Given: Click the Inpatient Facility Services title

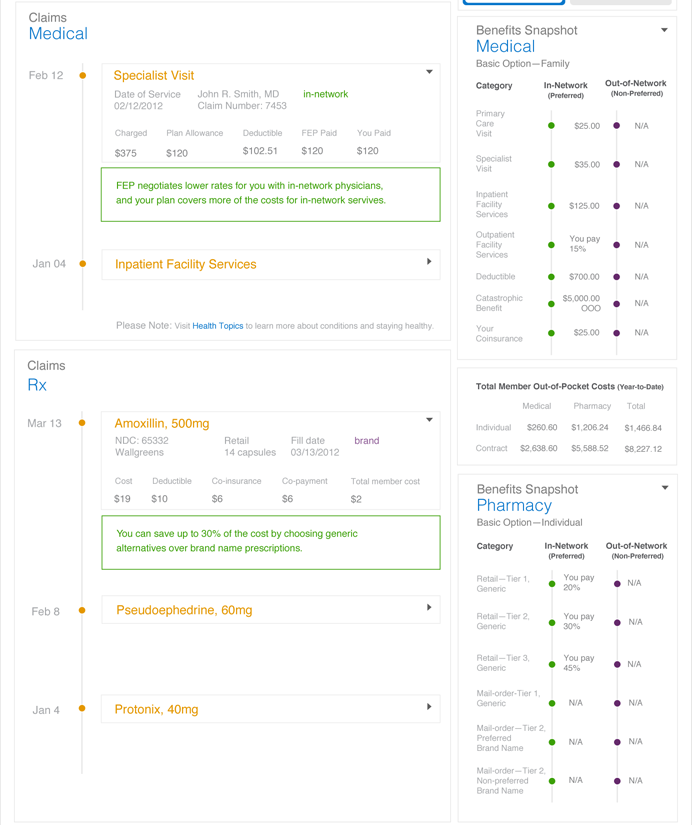Looking at the screenshot, I should (x=186, y=264).
